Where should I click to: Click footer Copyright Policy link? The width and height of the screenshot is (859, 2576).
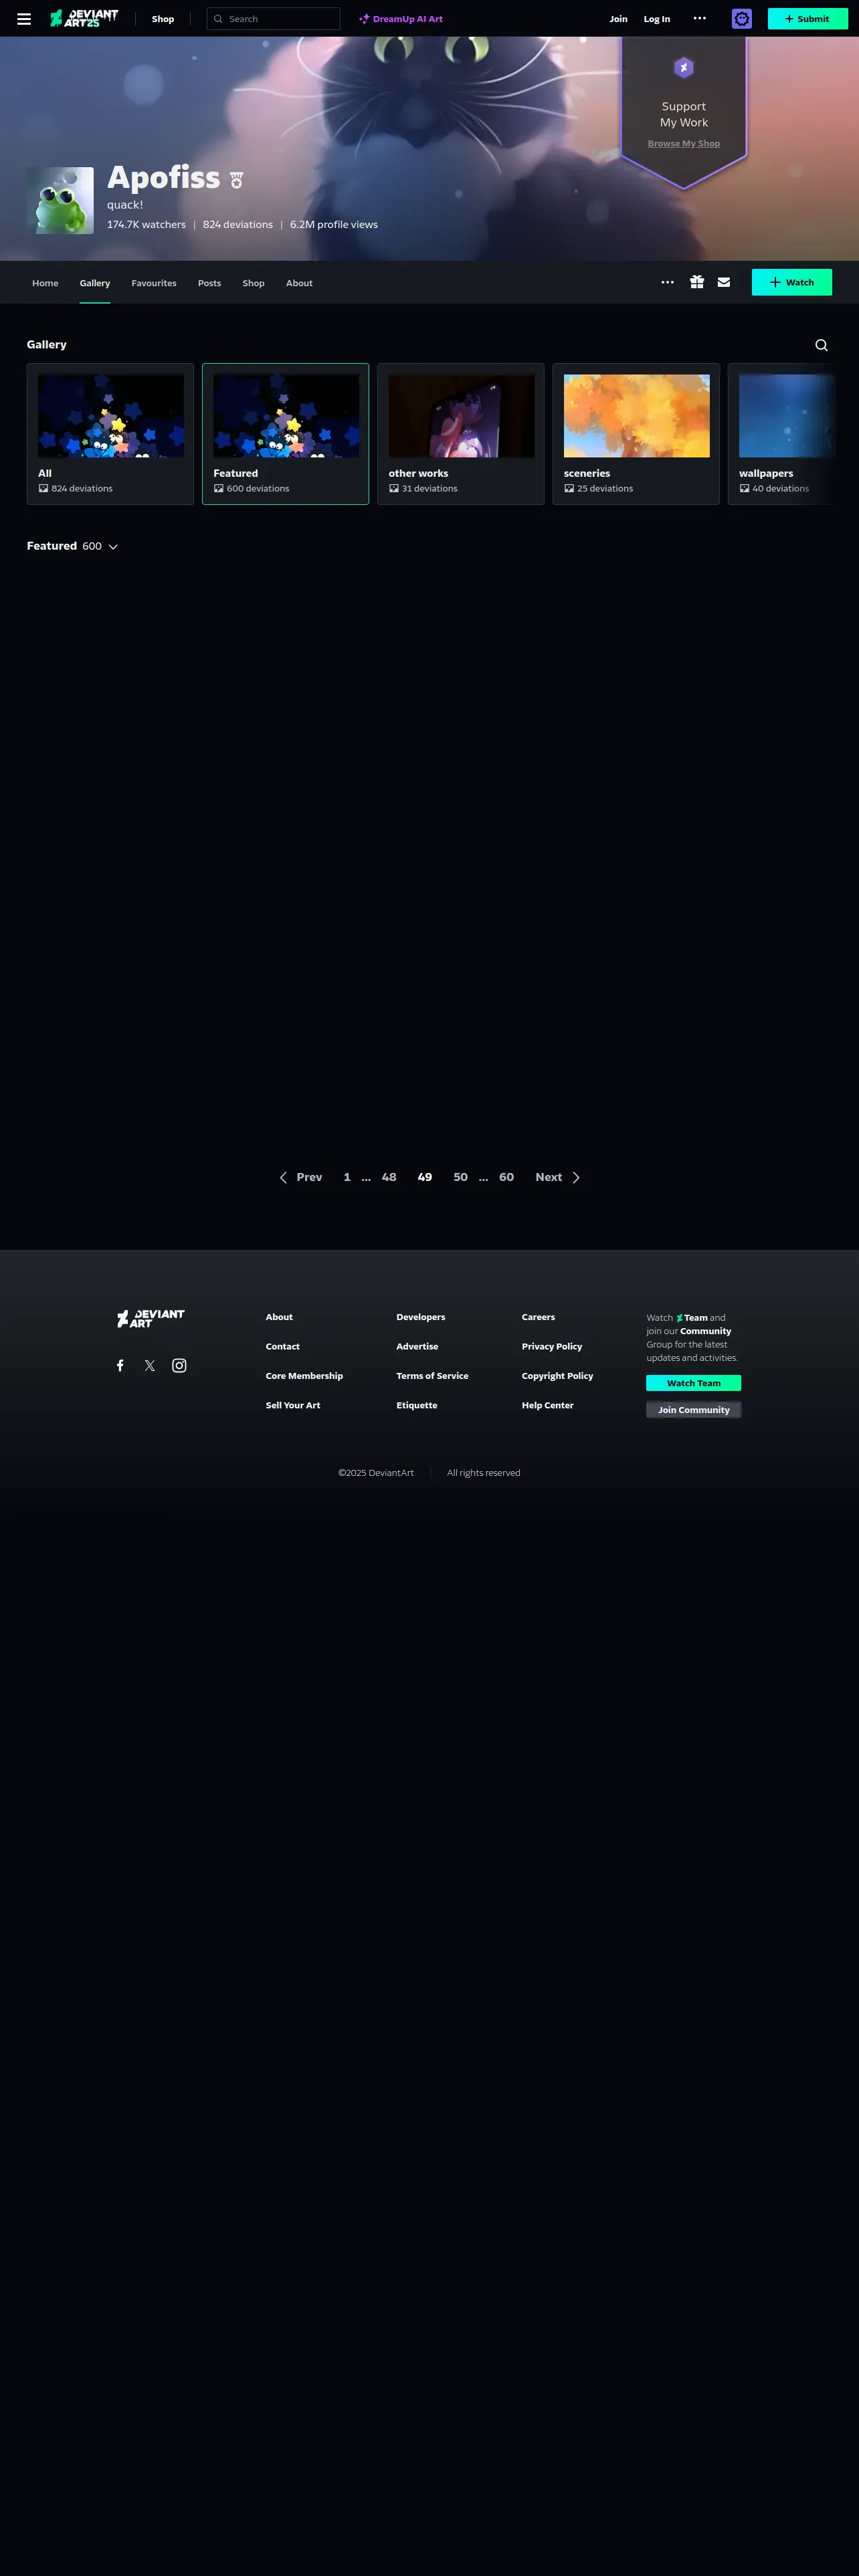point(557,1376)
